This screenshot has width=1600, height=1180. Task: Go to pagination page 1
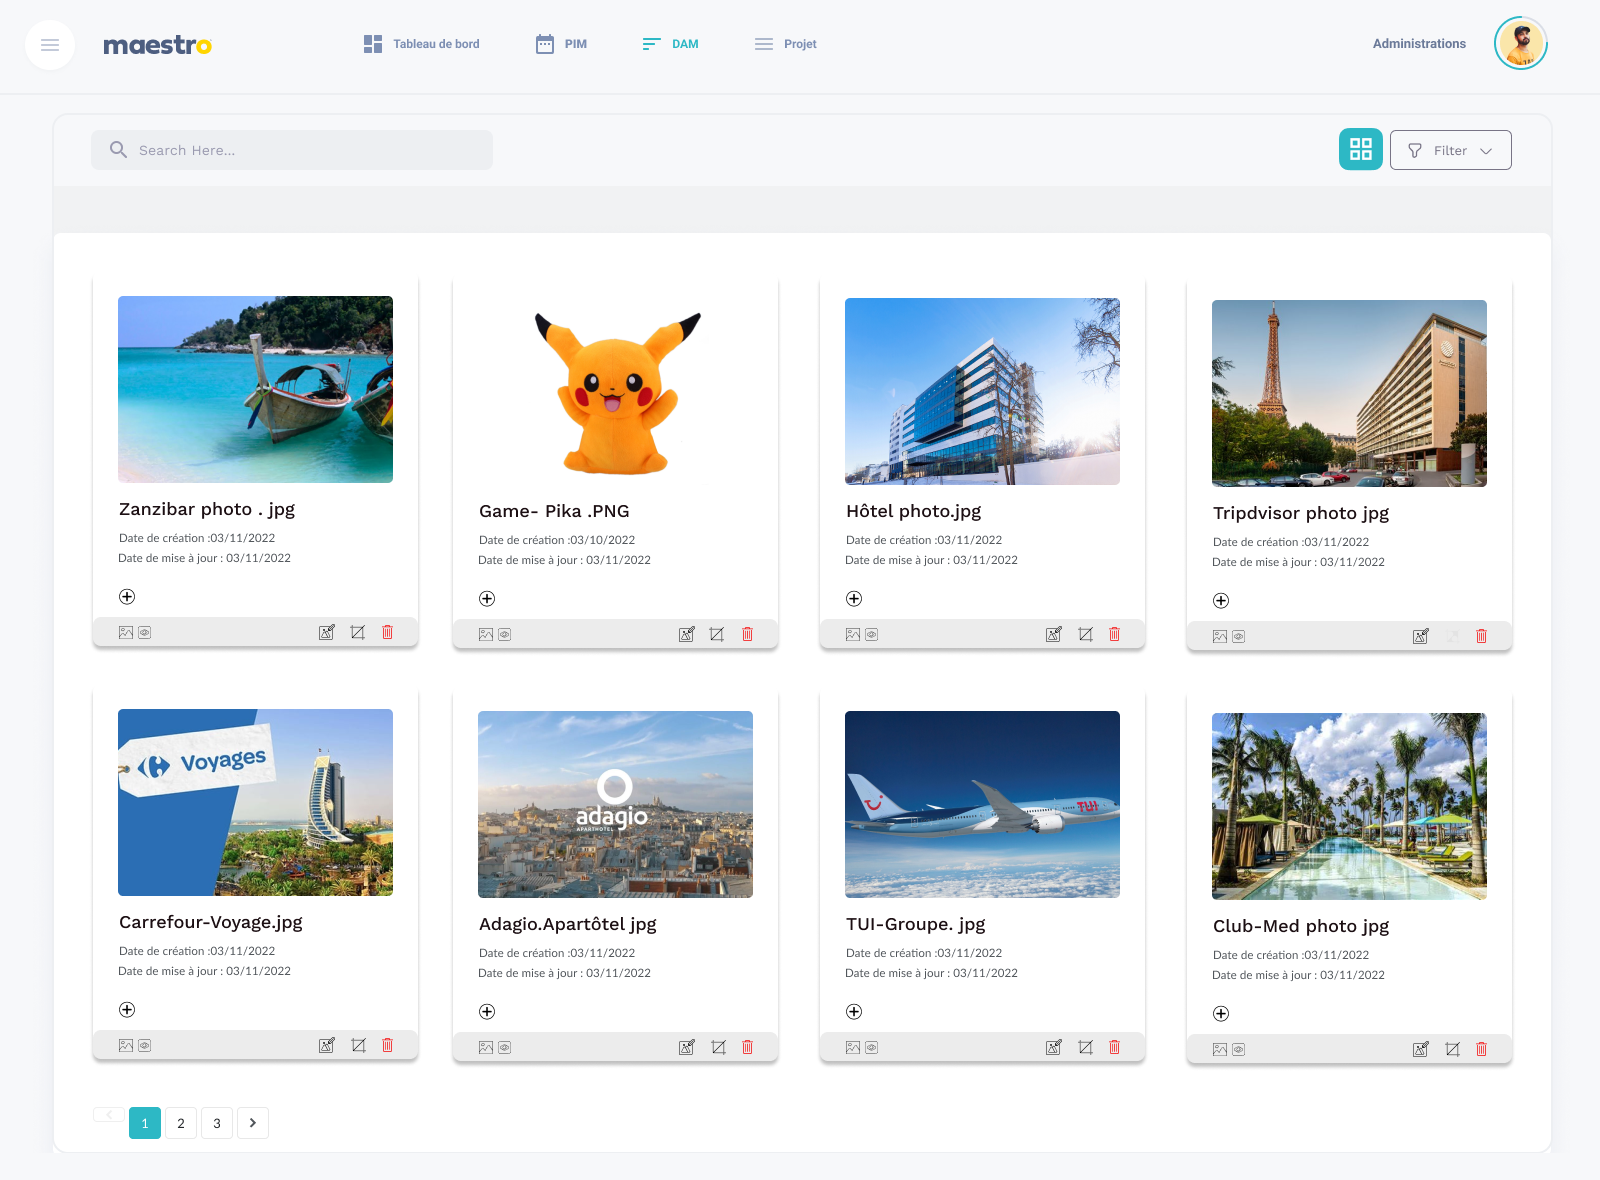tap(145, 1123)
